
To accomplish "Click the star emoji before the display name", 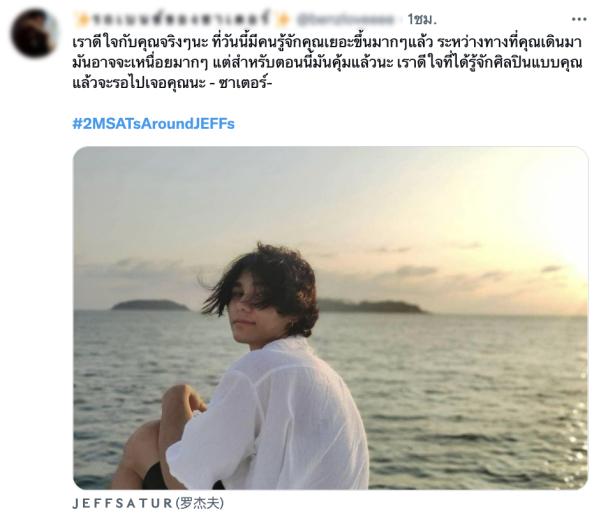I will tap(82, 19).
